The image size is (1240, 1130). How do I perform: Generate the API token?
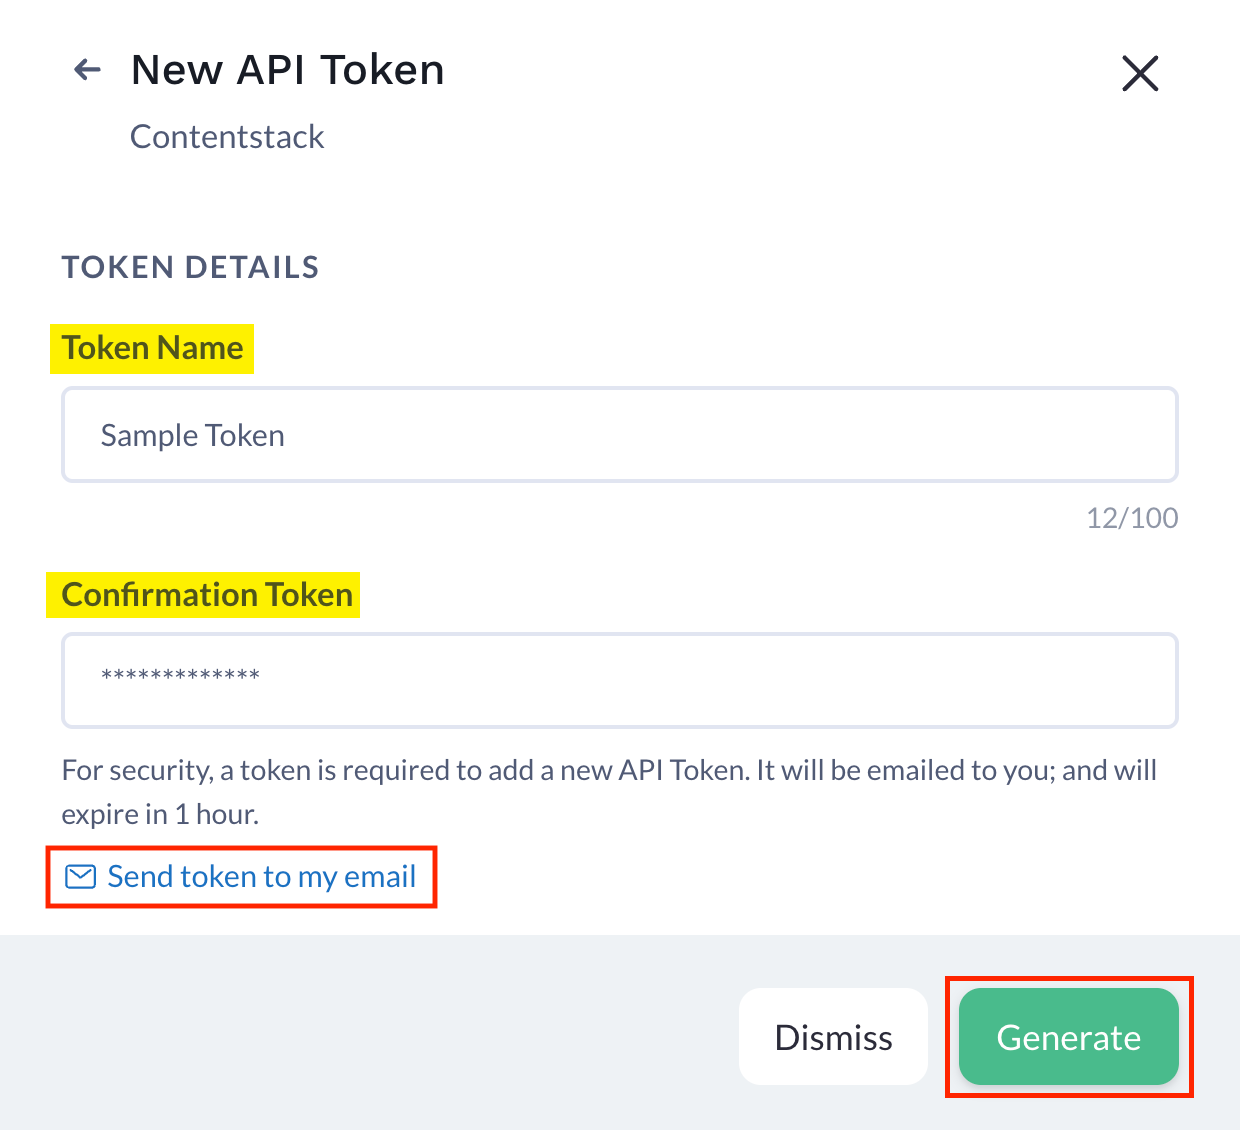click(1069, 1037)
